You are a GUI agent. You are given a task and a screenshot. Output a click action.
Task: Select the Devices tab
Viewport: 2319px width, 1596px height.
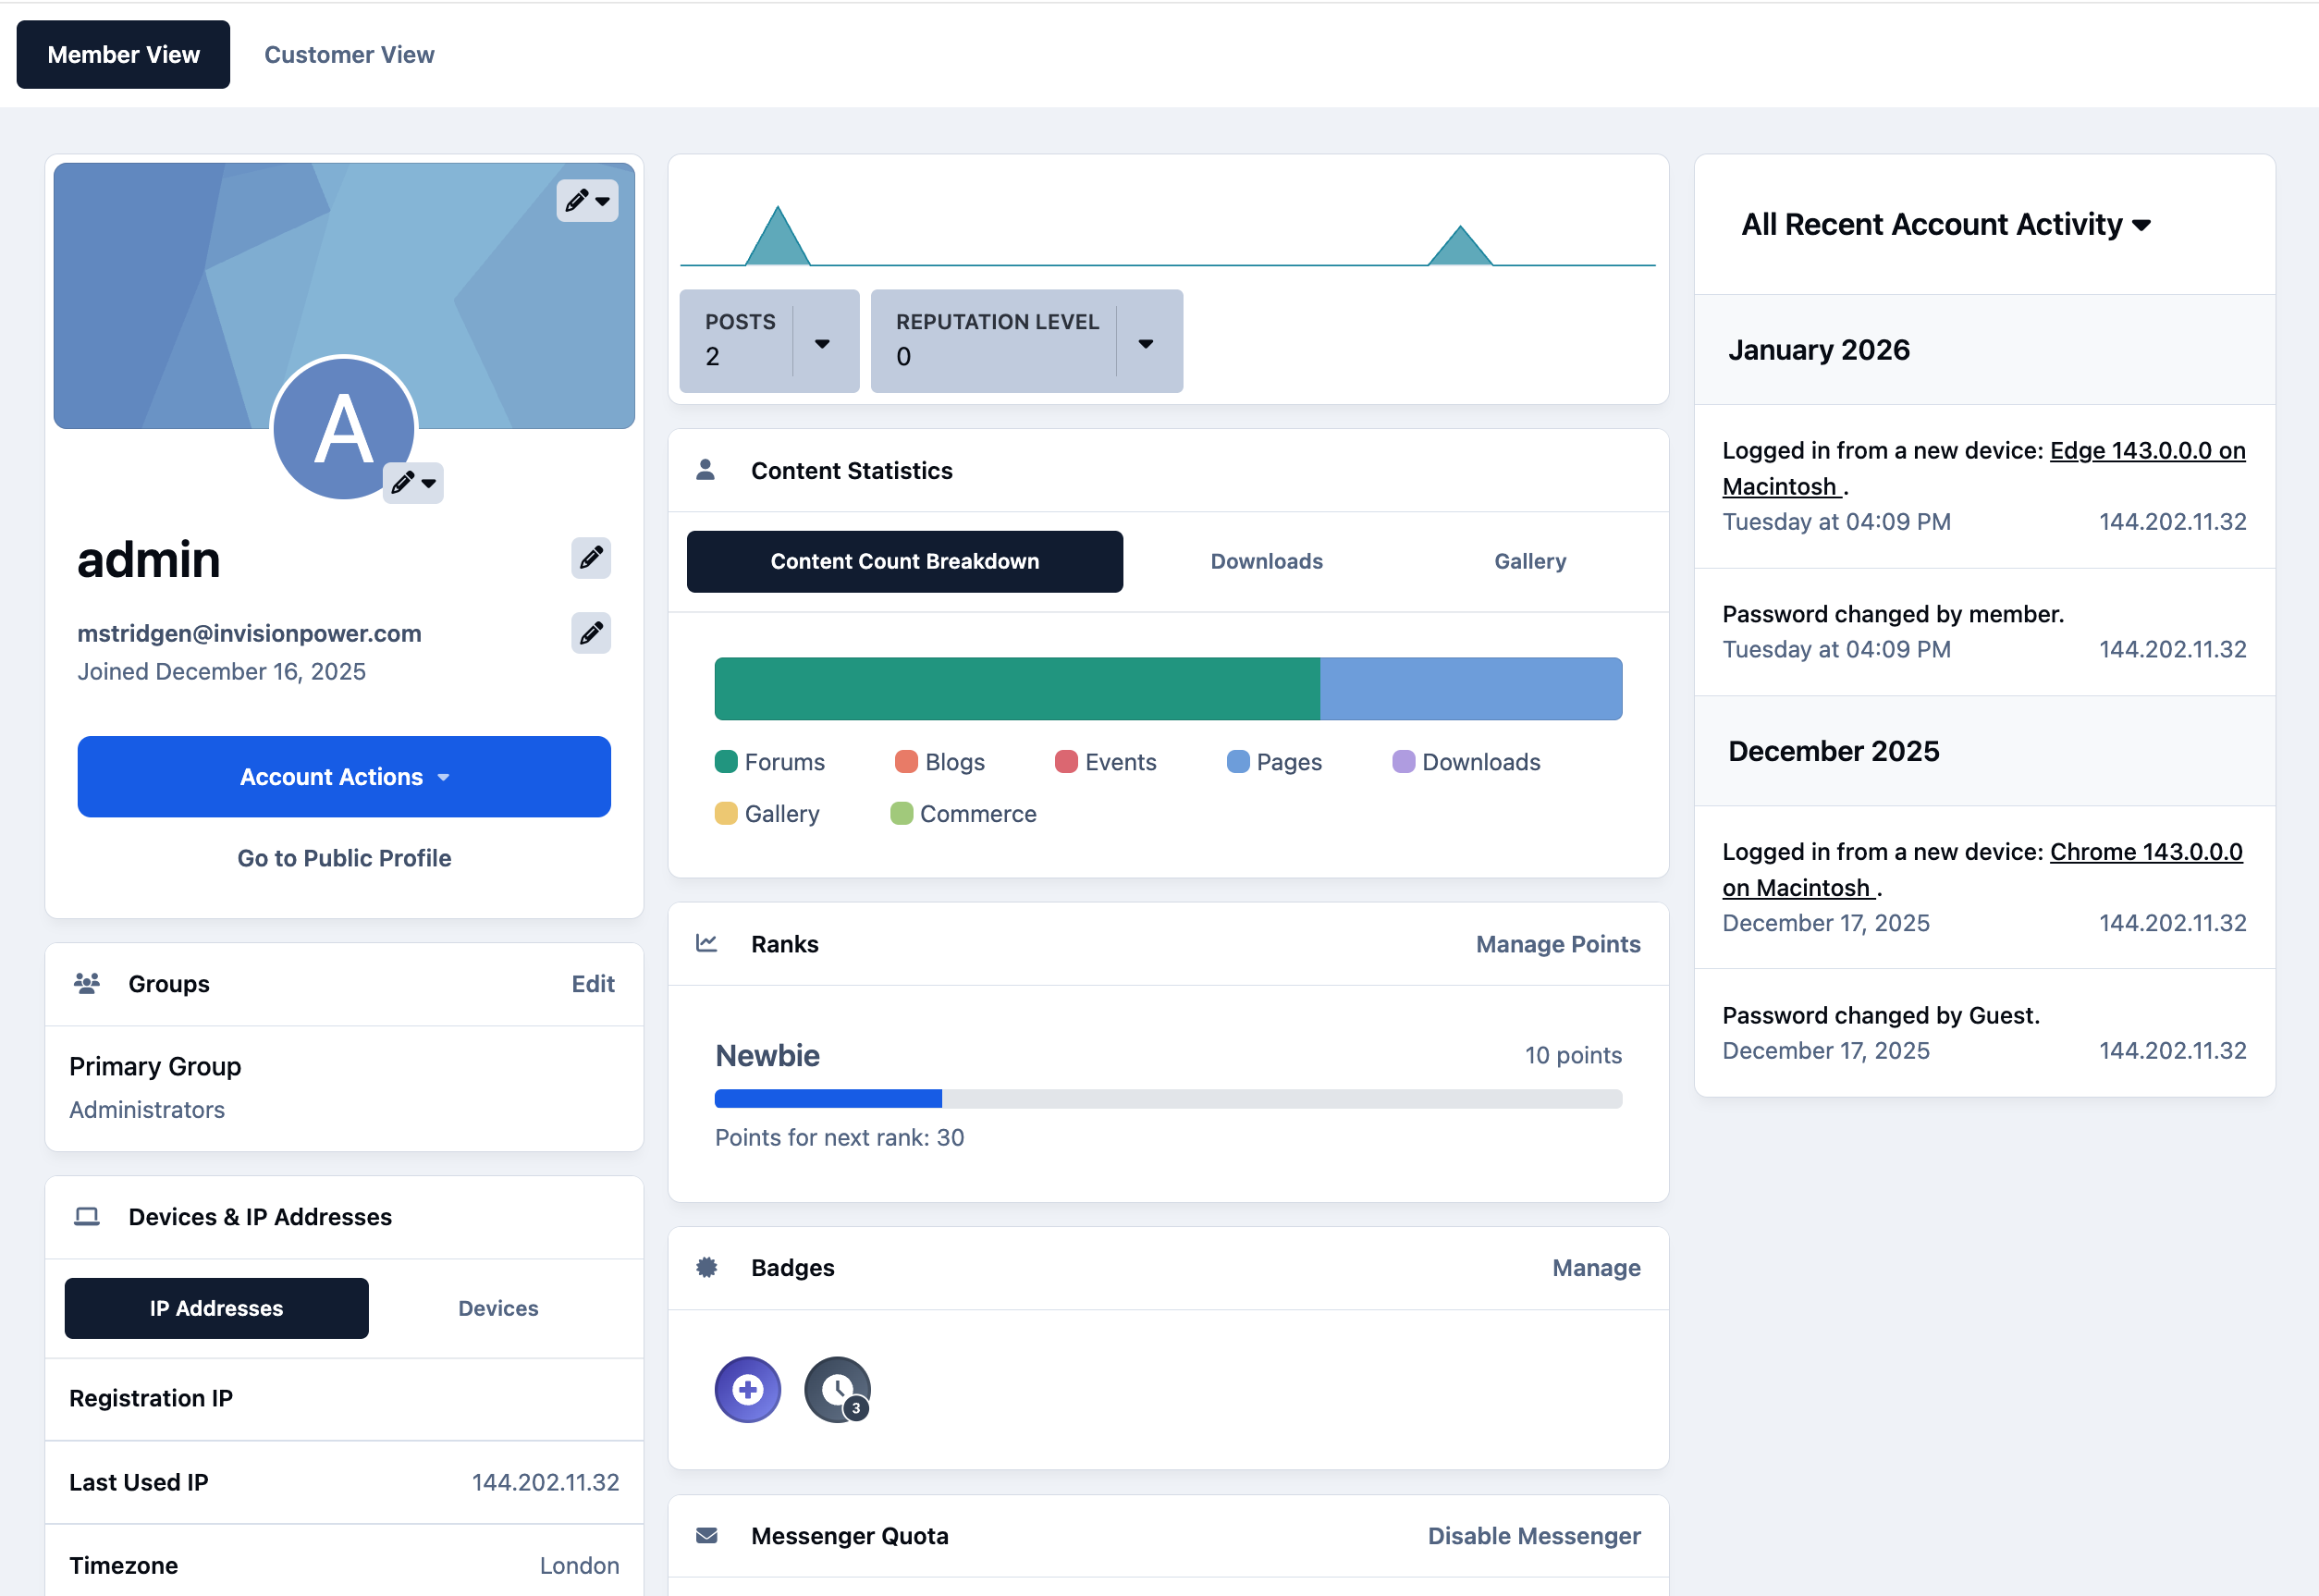point(498,1308)
